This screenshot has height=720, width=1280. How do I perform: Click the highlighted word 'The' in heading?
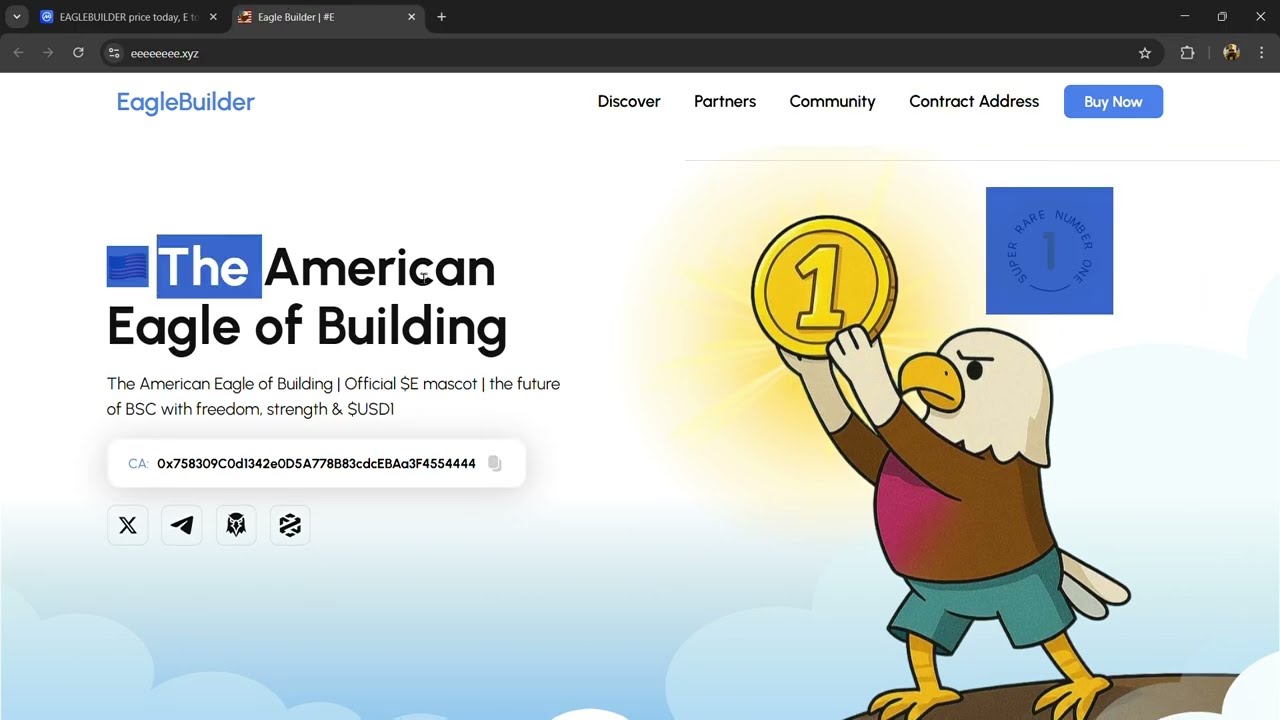(203, 267)
